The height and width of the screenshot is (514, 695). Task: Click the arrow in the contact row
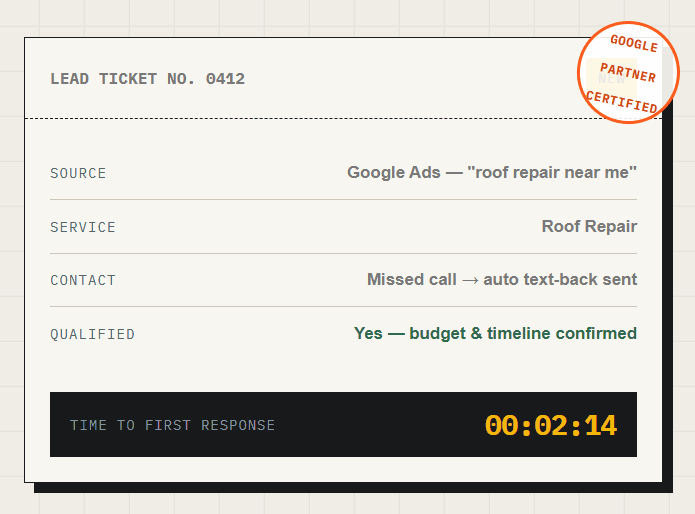click(x=470, y=280)
